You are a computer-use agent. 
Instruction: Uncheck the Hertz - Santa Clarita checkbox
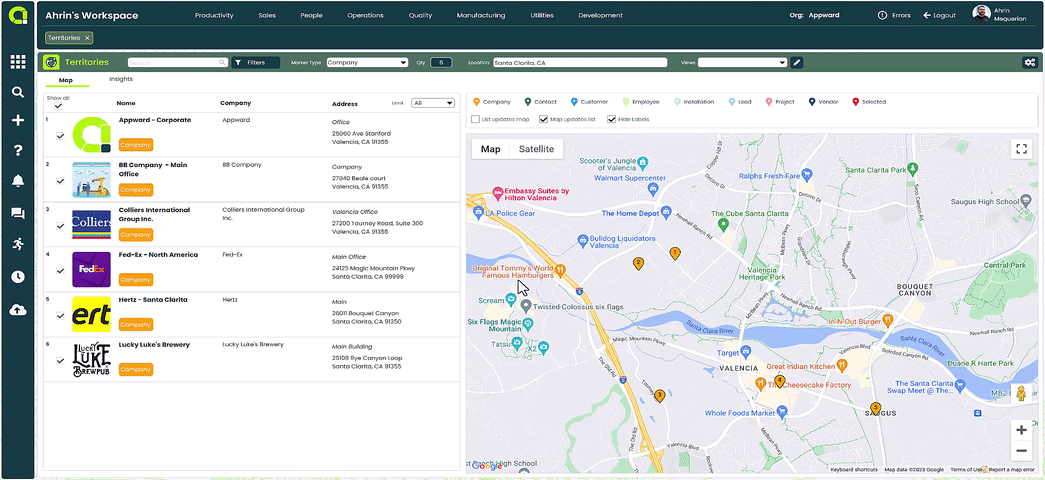pos(61,315)
